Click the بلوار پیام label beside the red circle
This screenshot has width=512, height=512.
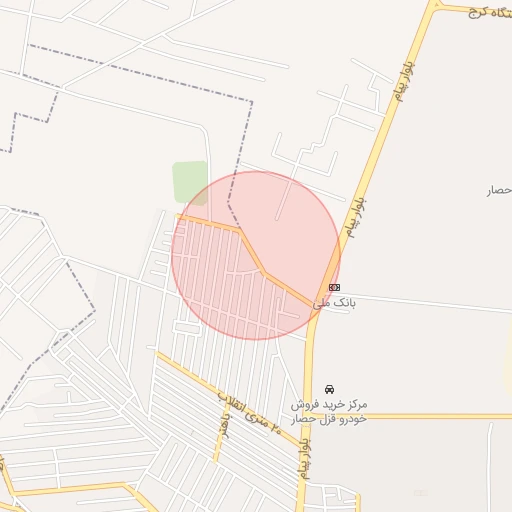click(x=356, y=219)
